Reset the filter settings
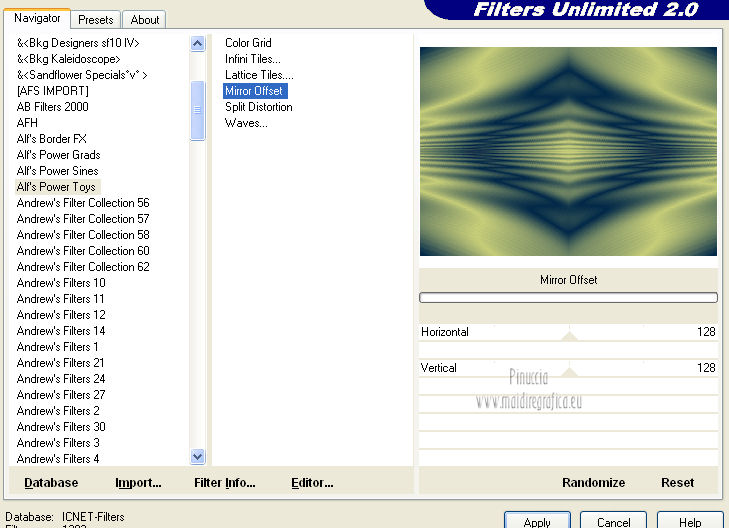Viewport: 729px width, 528px height. pos(677,483)
